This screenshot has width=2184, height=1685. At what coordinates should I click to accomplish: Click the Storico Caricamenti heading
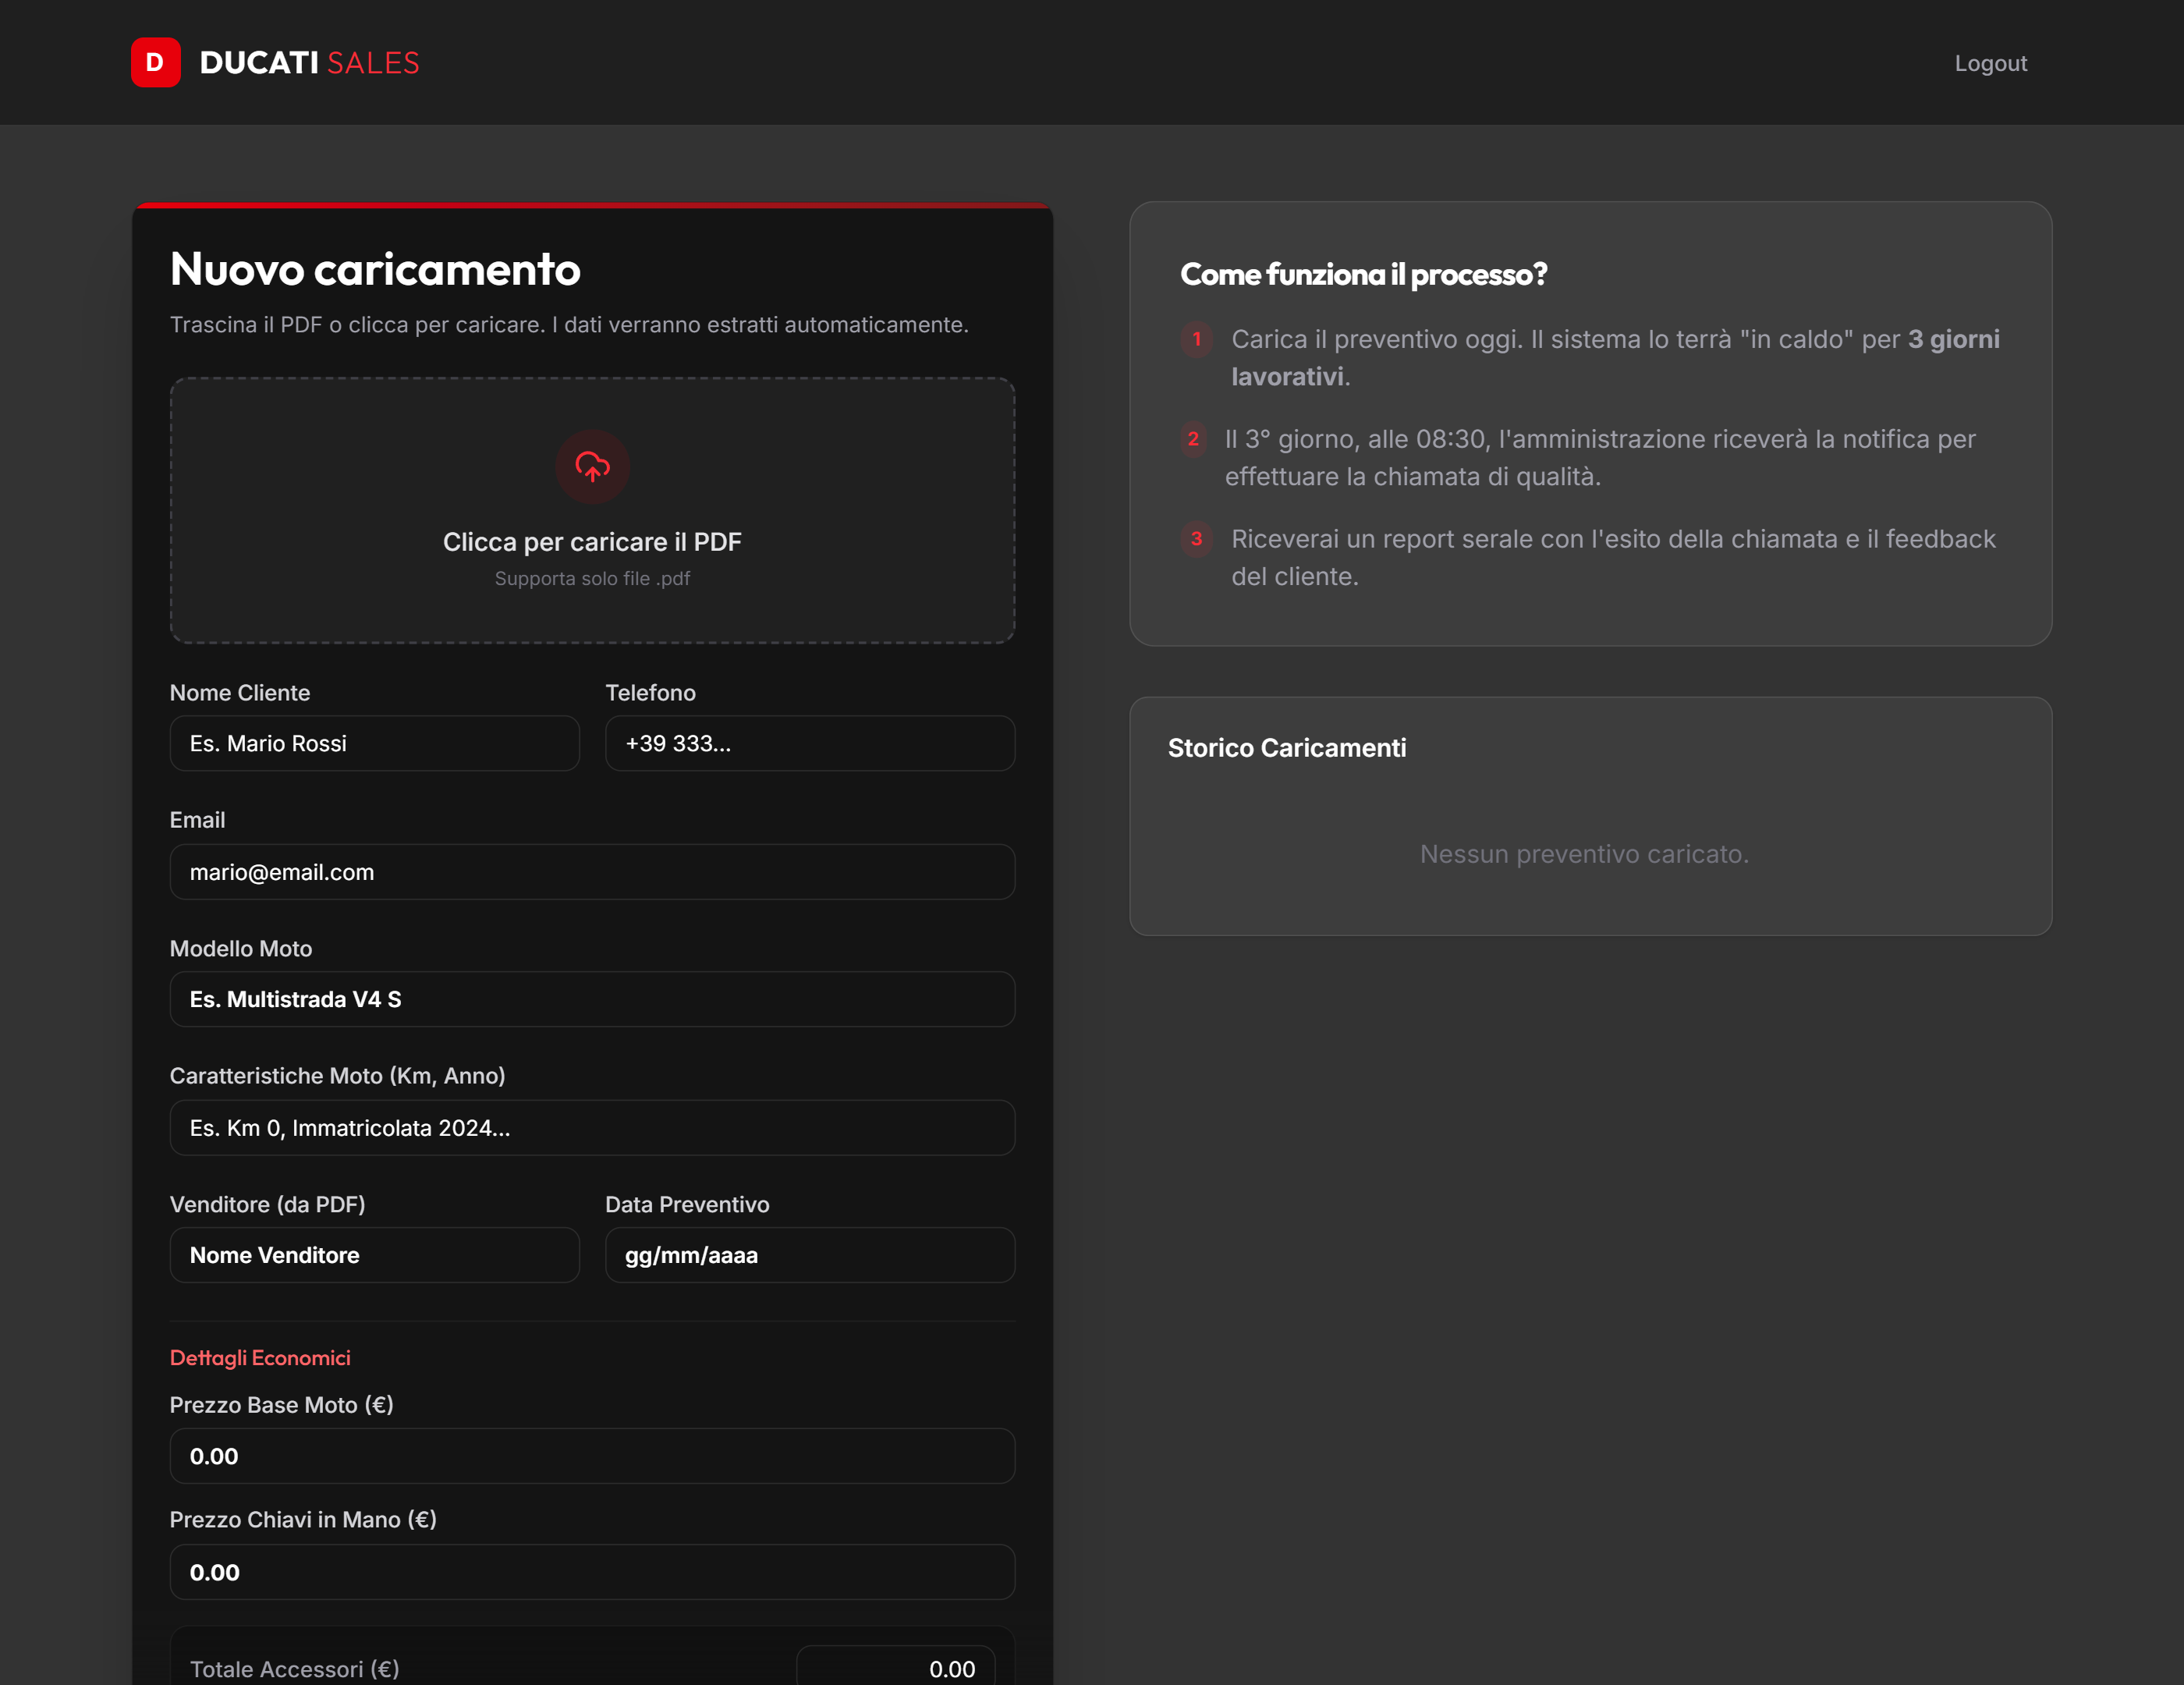tap(1286, 748)
